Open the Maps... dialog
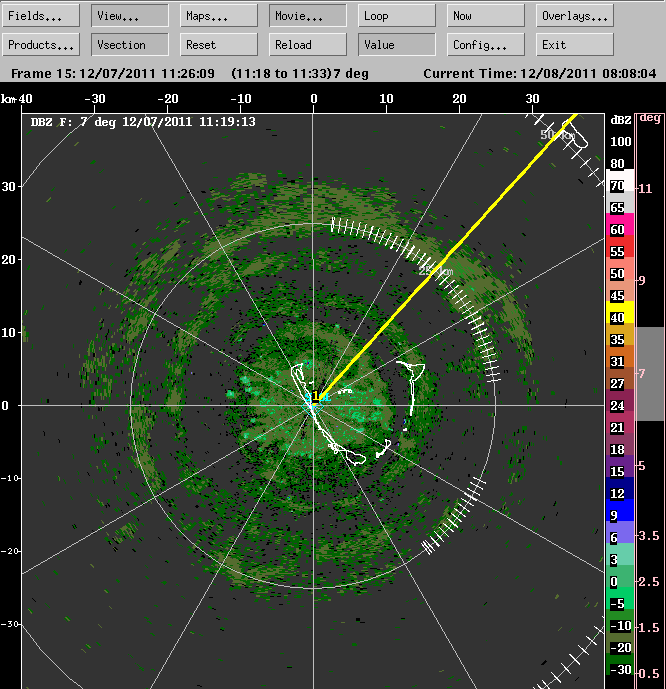 click(219, 16)
